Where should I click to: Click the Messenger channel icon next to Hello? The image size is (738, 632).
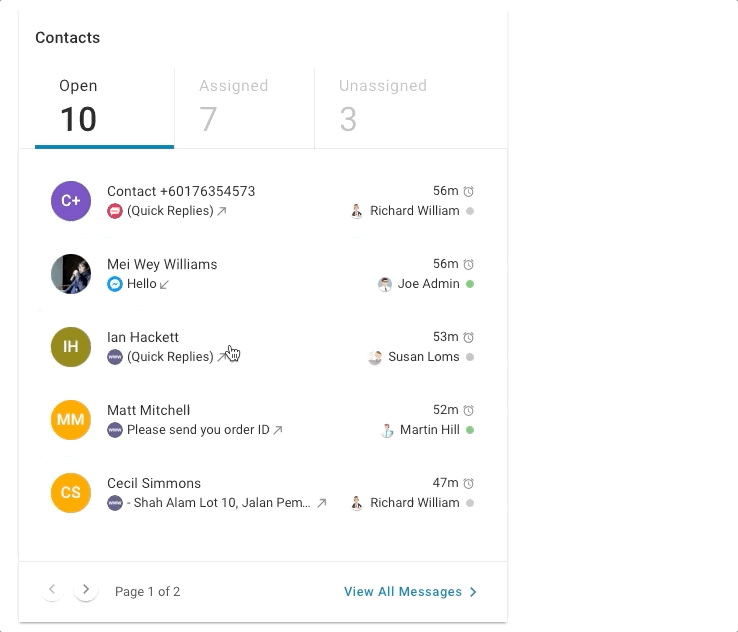click(115, 284)
